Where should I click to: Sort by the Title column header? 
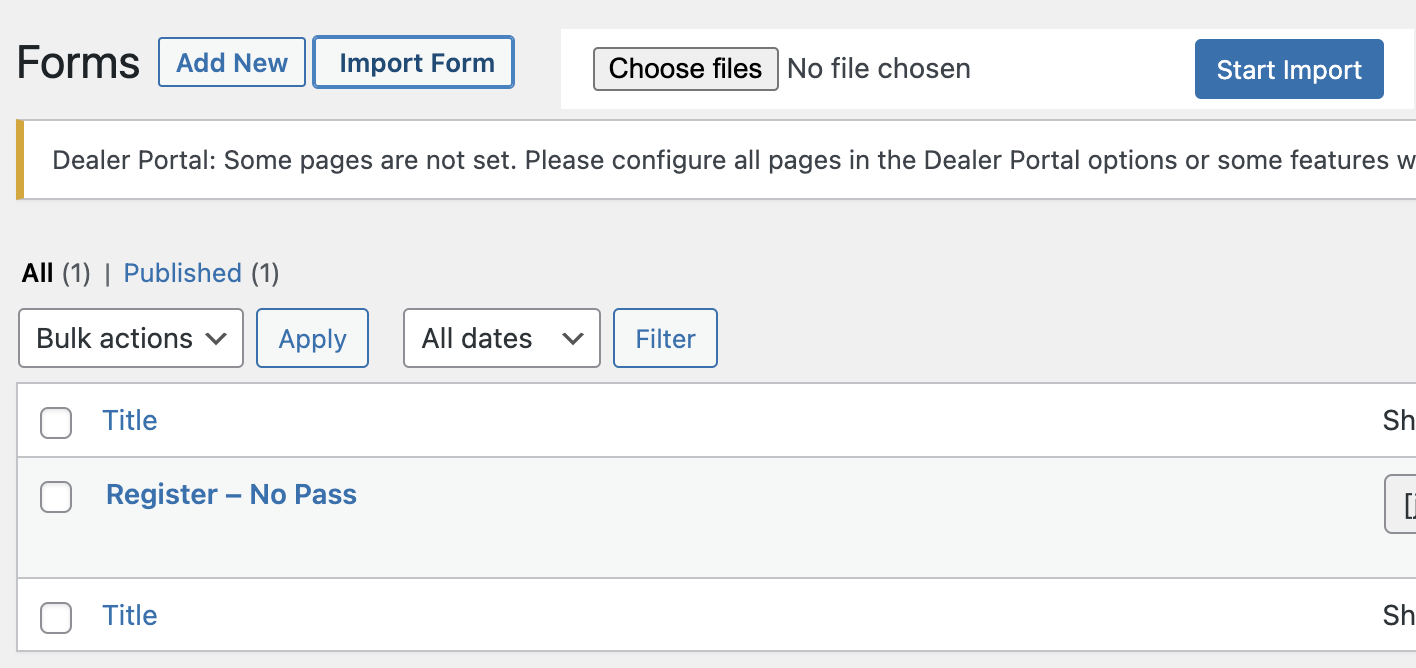pos(130,420)
